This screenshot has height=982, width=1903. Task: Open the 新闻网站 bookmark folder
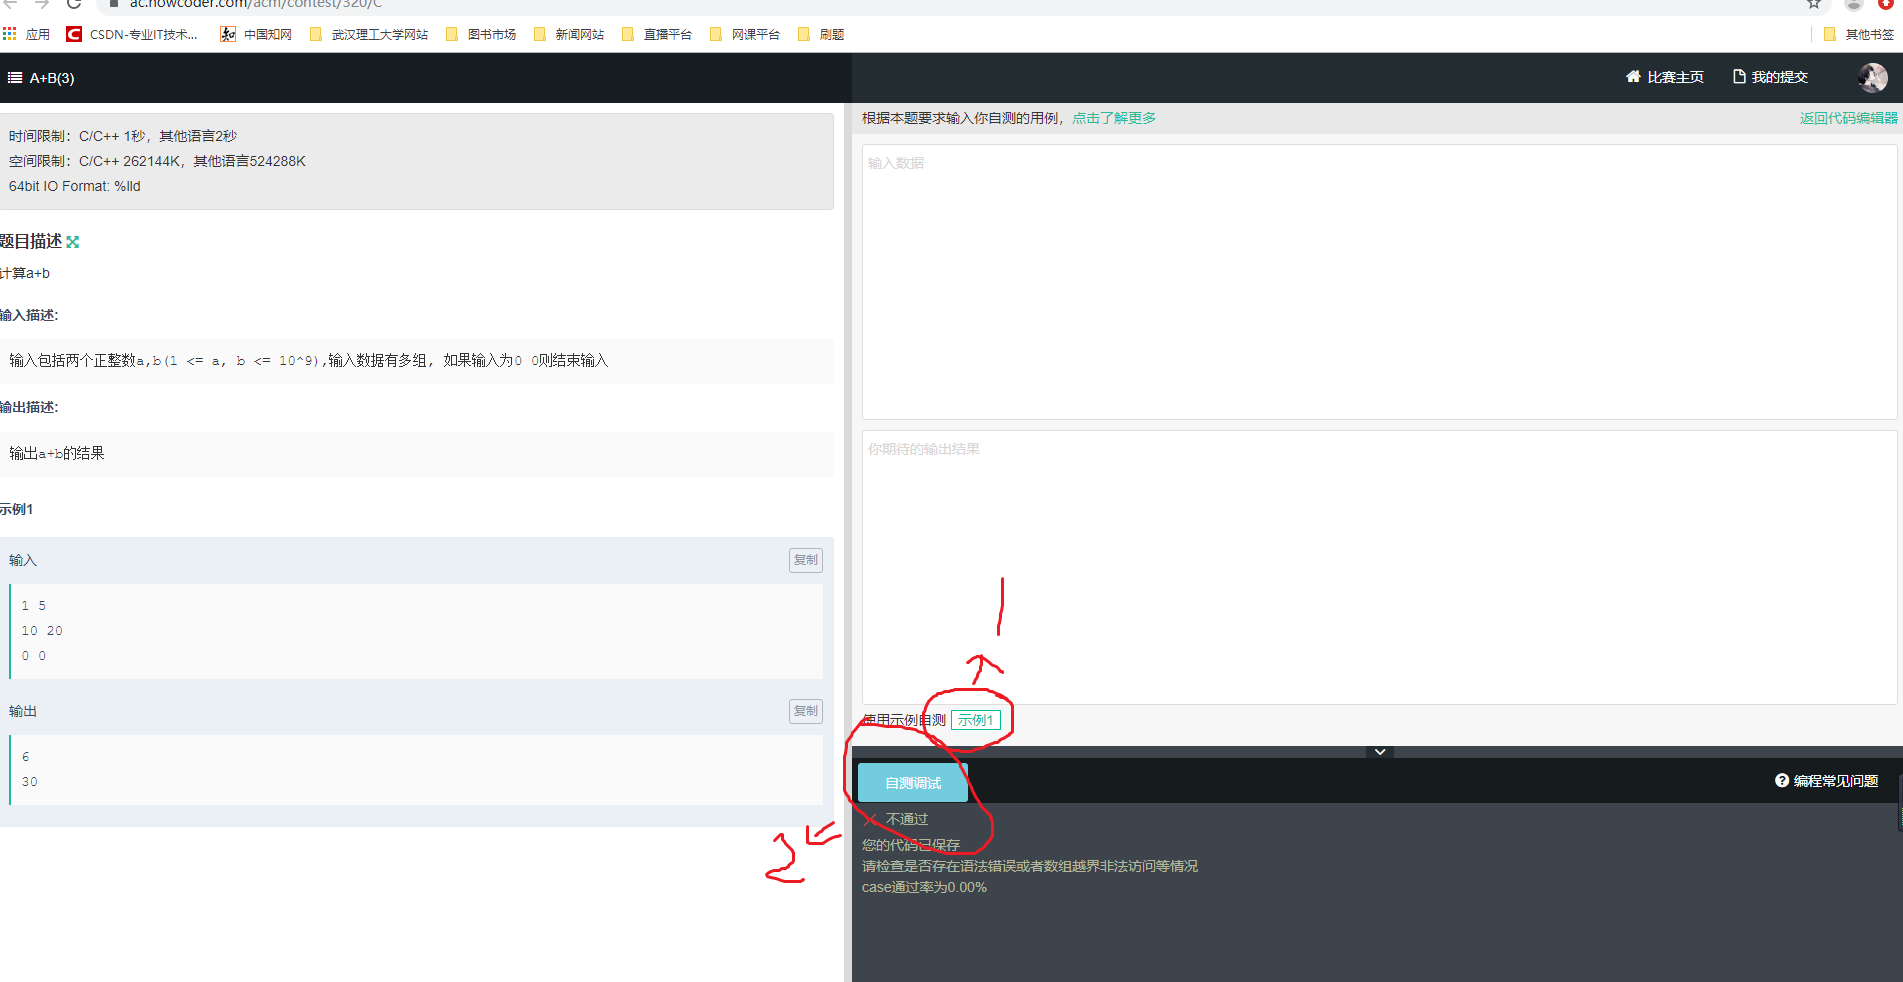pos(569,34)
